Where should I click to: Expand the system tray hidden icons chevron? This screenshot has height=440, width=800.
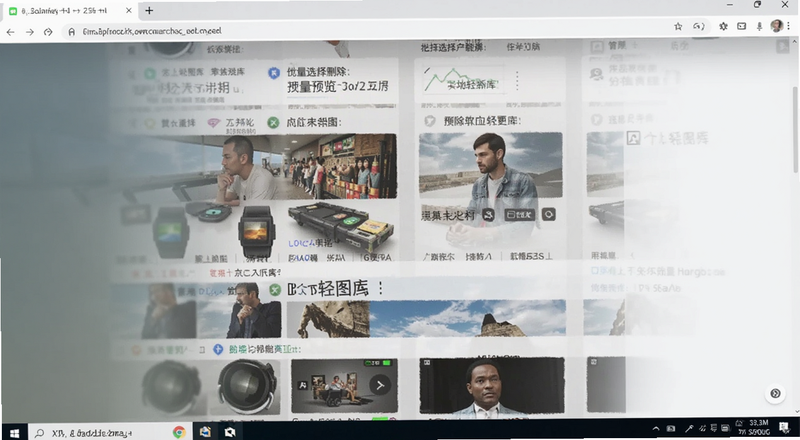(x=657, y=429)
